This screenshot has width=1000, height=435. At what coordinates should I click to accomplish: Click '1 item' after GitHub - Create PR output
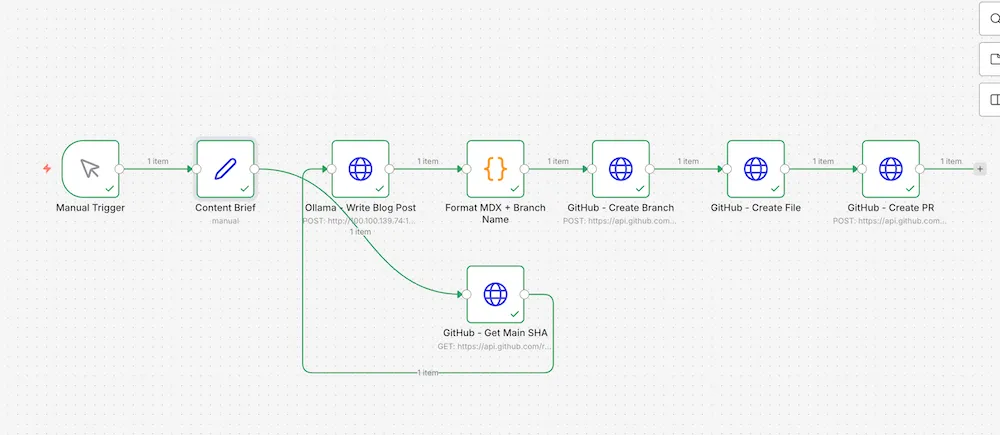(x=950, y=161)
